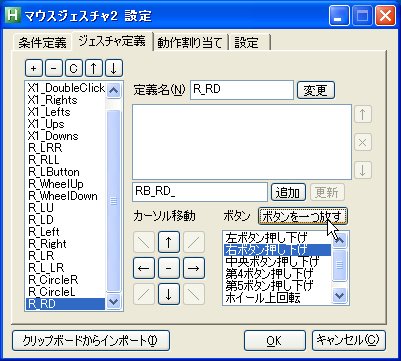401x361 pixels.
Task: Switch to the ジェスチャ定義 tab
Action: pyautogui.click(x=112, y=41)
